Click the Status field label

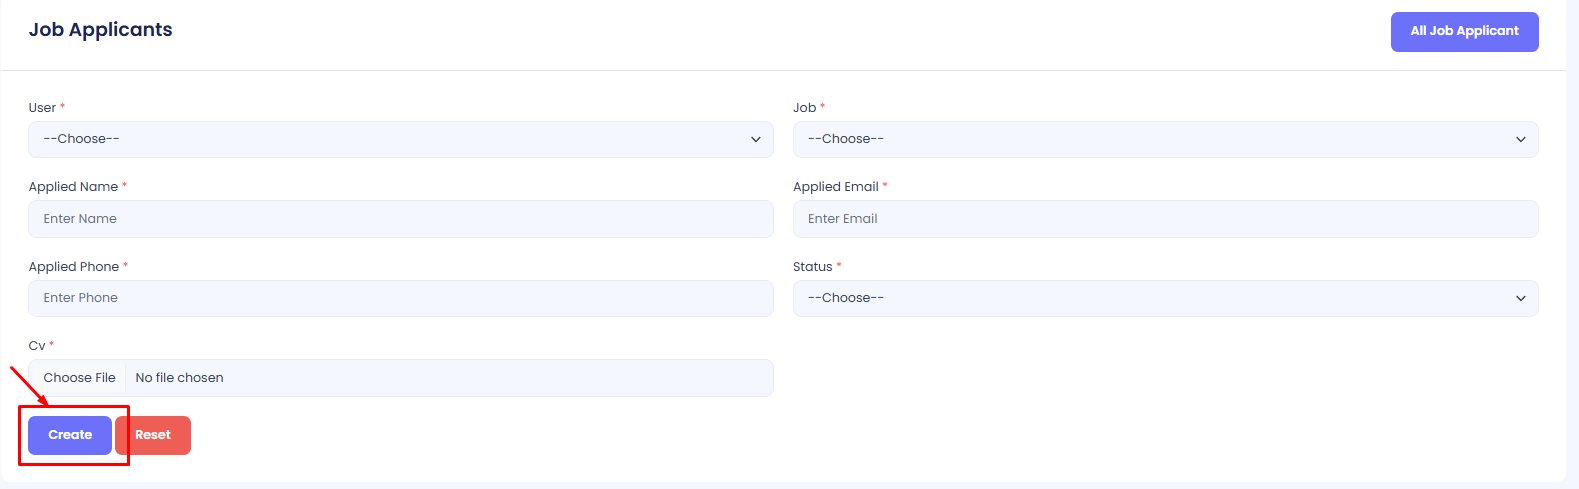pyautogui.click(x=812, y=267)
